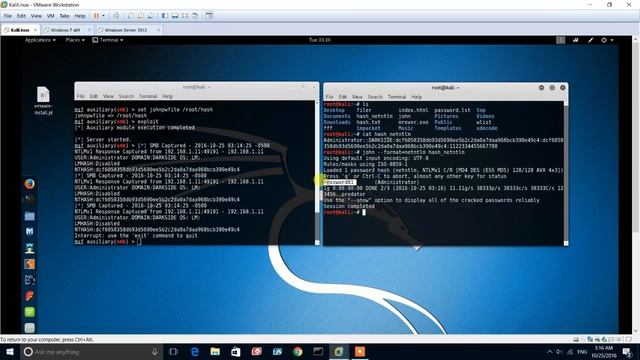Launch Burp Suite from the Kali dock
This screenshot has height=360, width=640.
click(x=29, y=264)
